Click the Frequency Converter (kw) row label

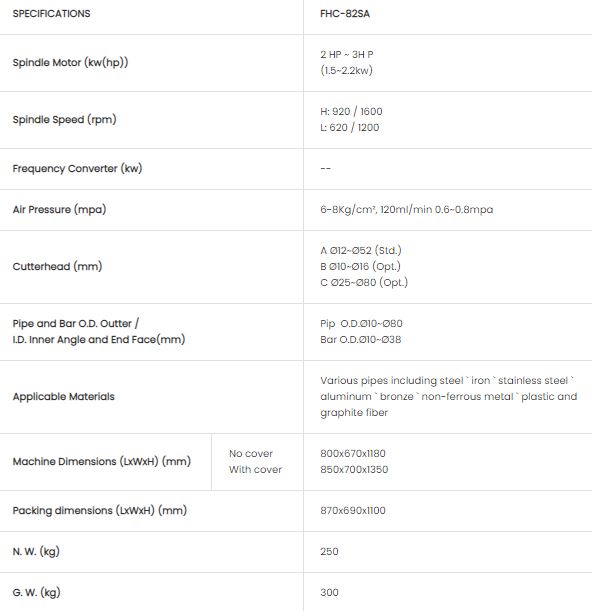coord(77,168)
